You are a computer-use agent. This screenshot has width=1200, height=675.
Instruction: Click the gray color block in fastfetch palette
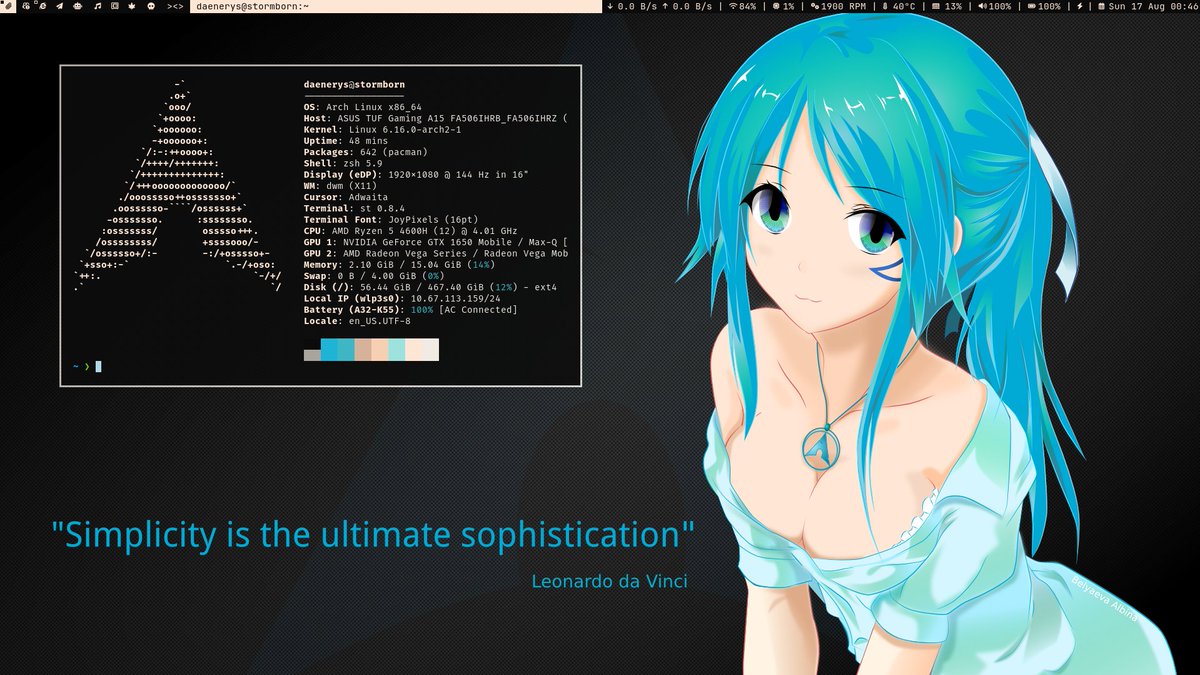[x=312, y=355]
